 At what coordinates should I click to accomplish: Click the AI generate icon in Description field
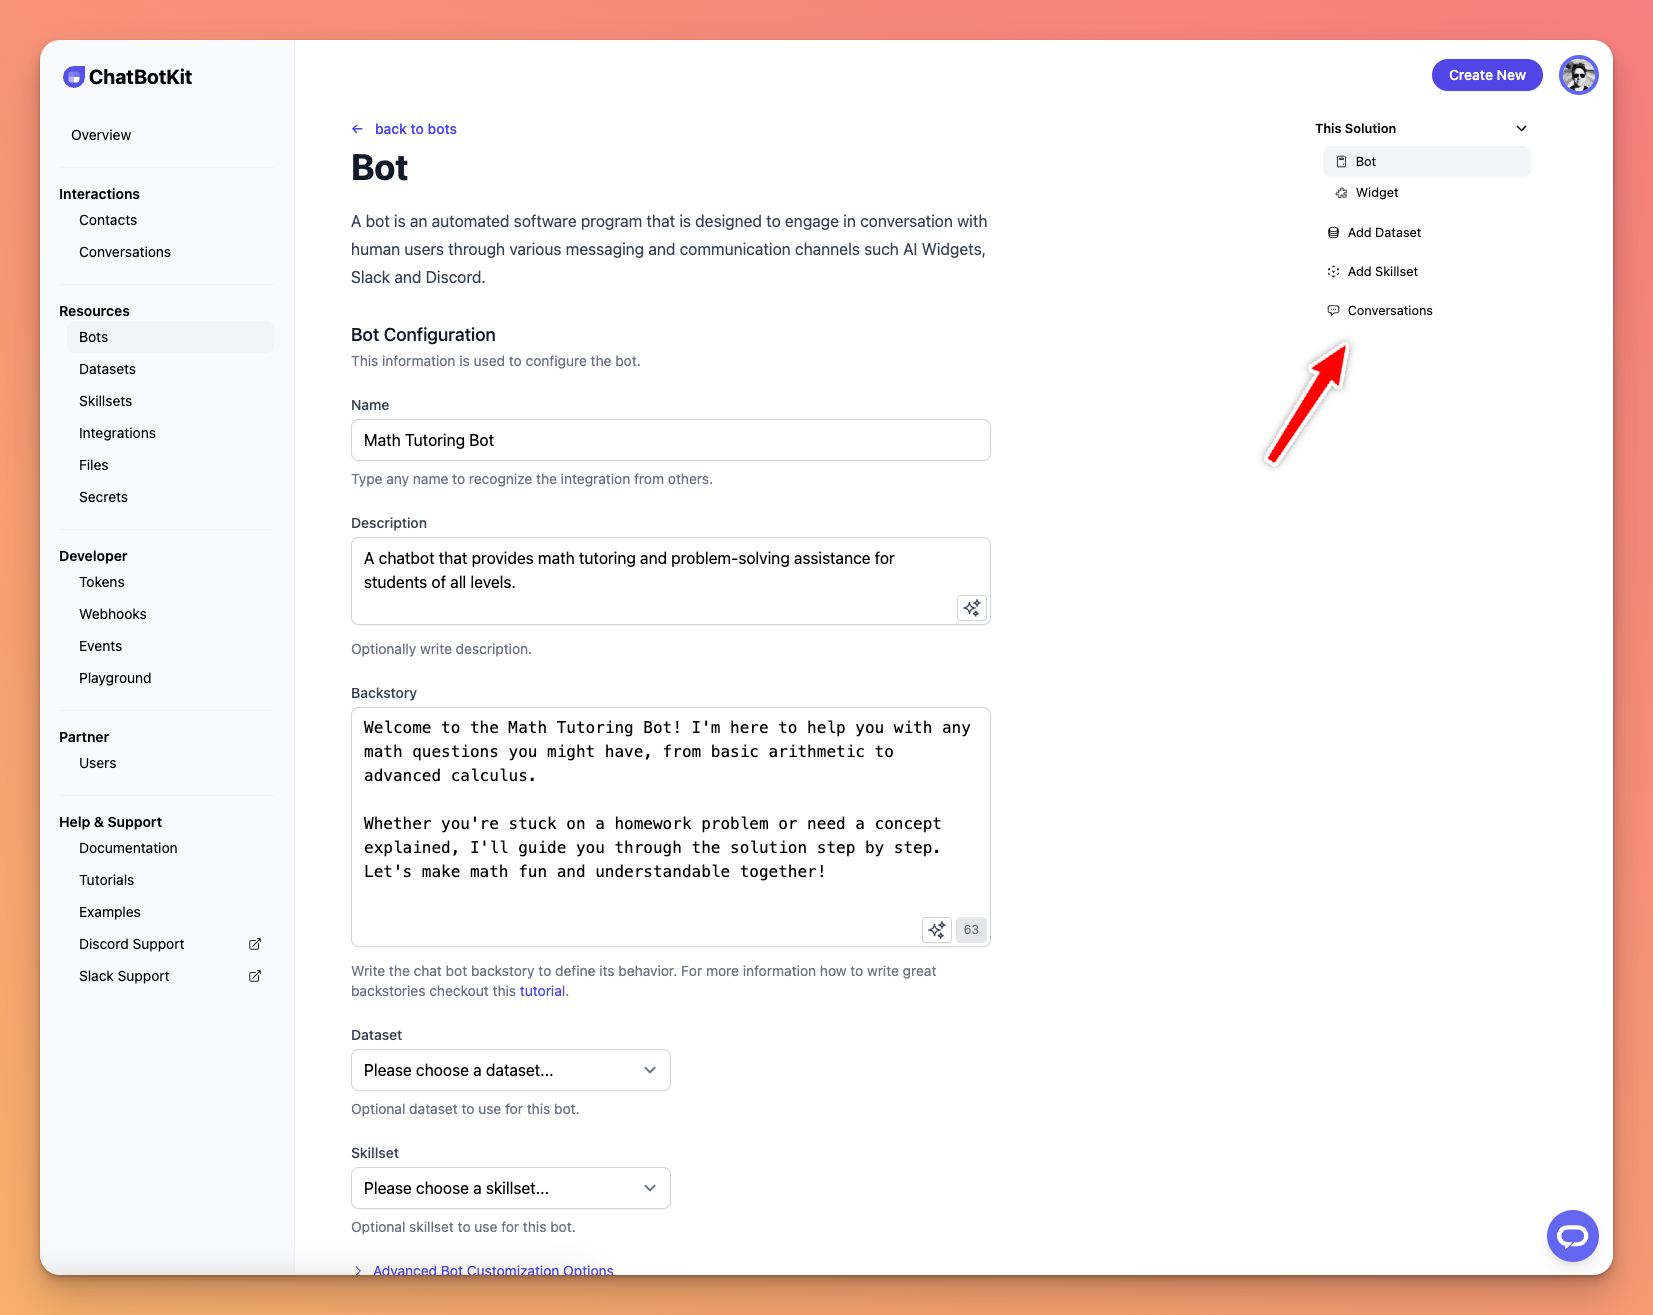[971, 608]
